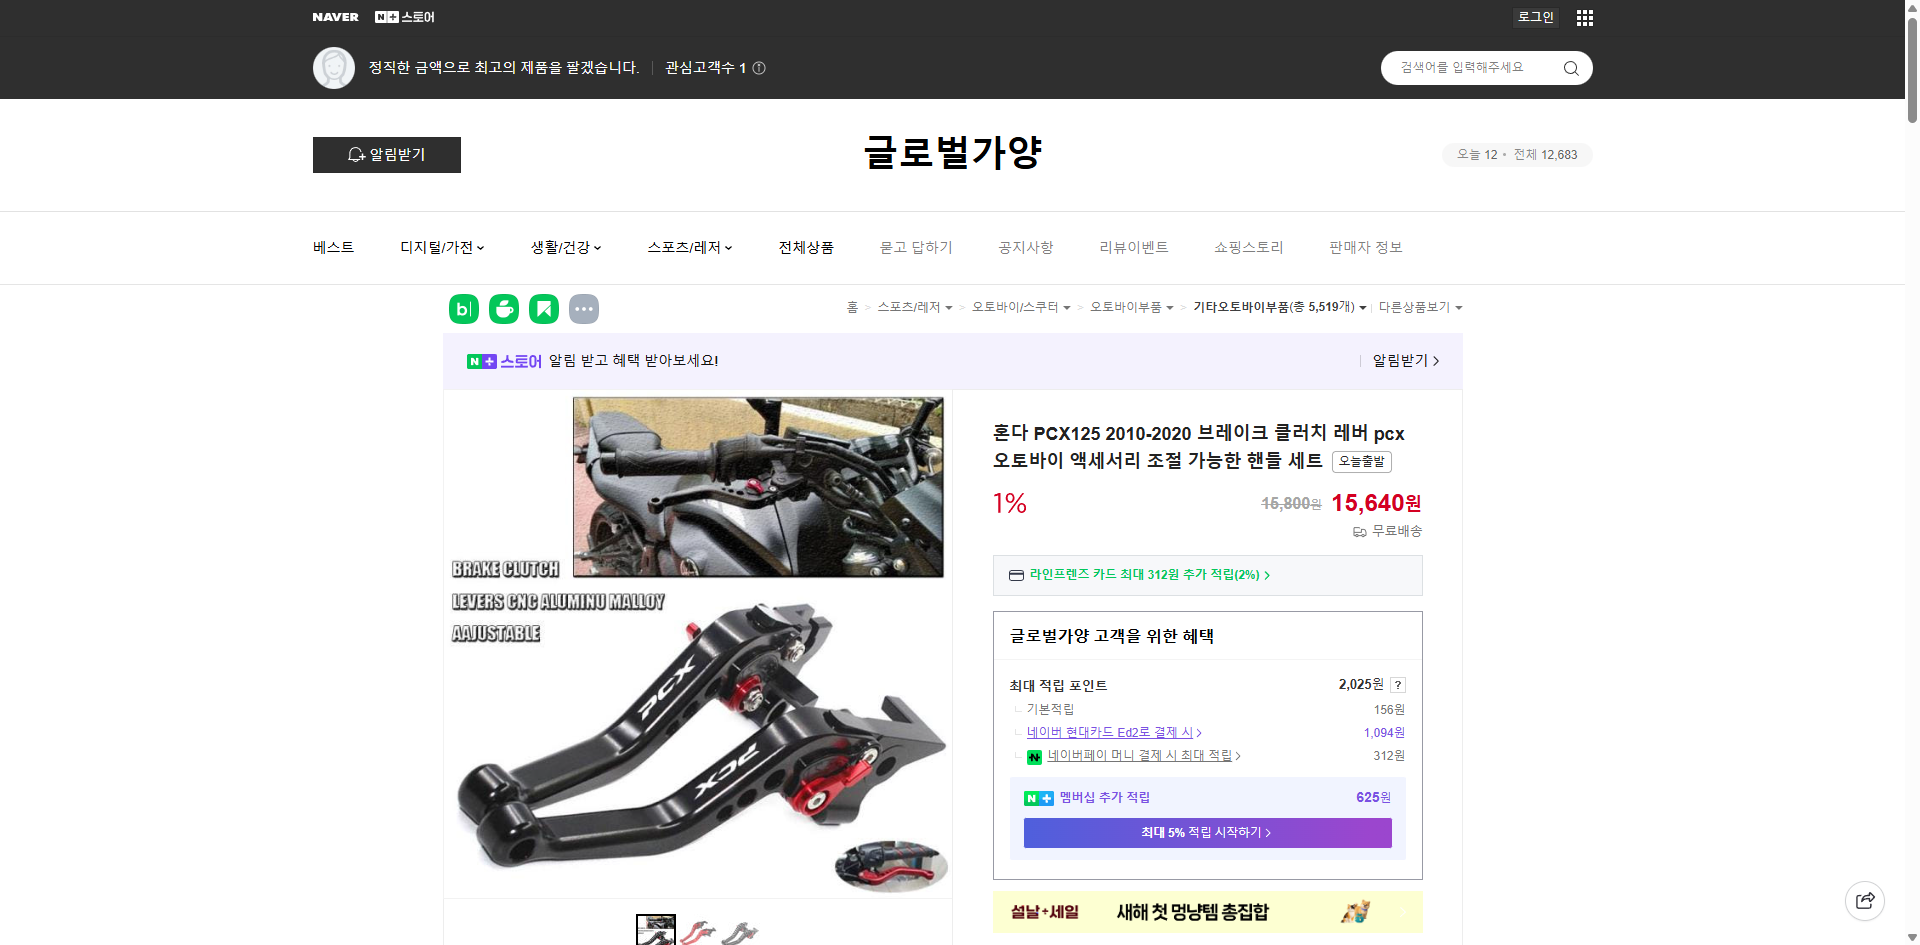
Task: Click the search magnifier icon
Action: (1570, 68)
